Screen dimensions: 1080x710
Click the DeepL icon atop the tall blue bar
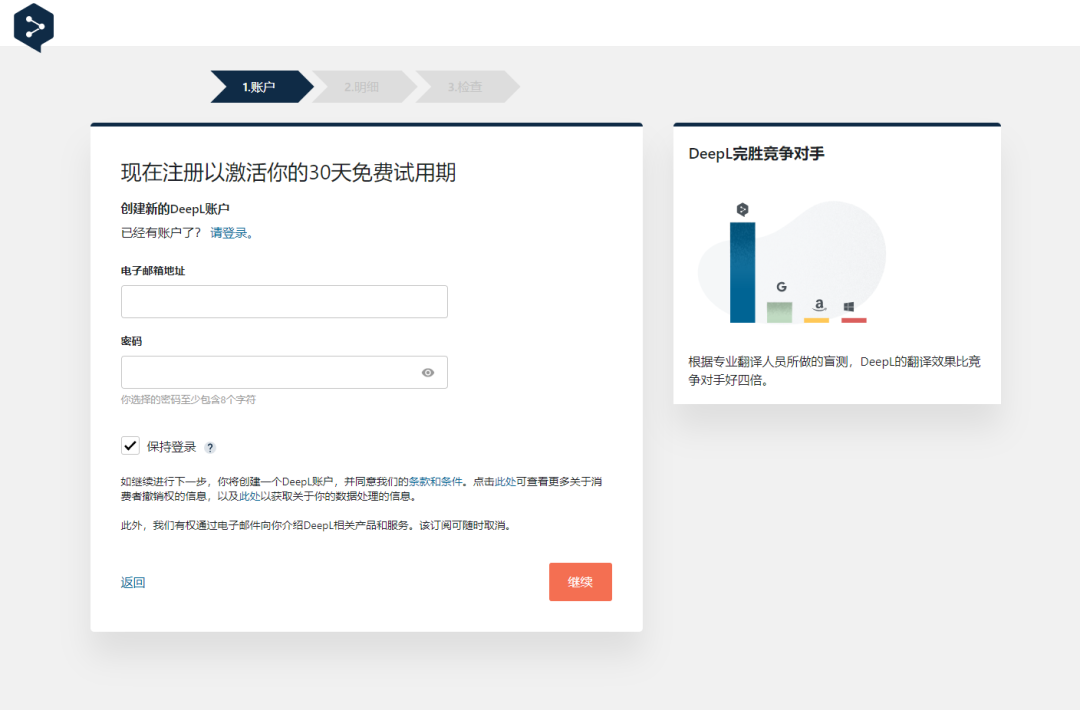[742, 209]
